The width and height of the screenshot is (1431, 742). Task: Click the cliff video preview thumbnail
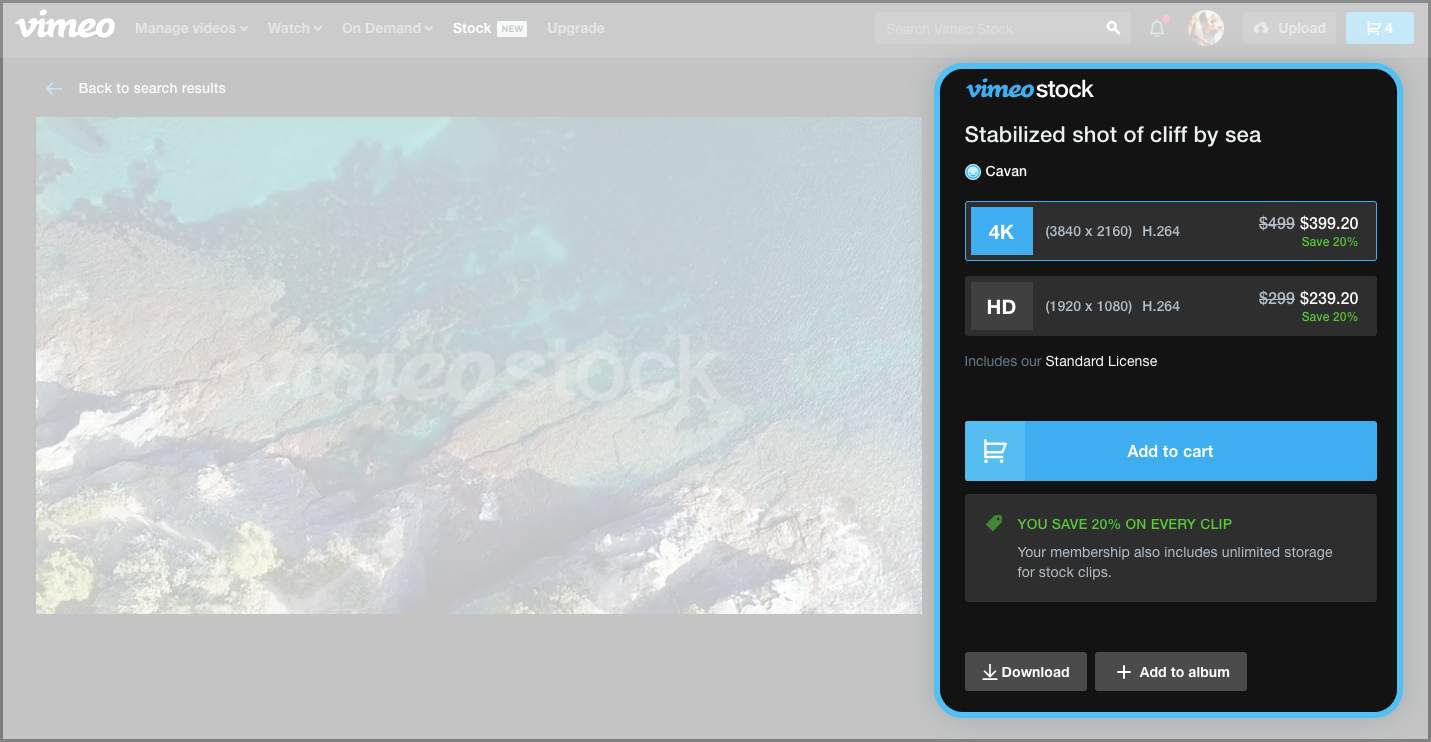click(479, 365)
